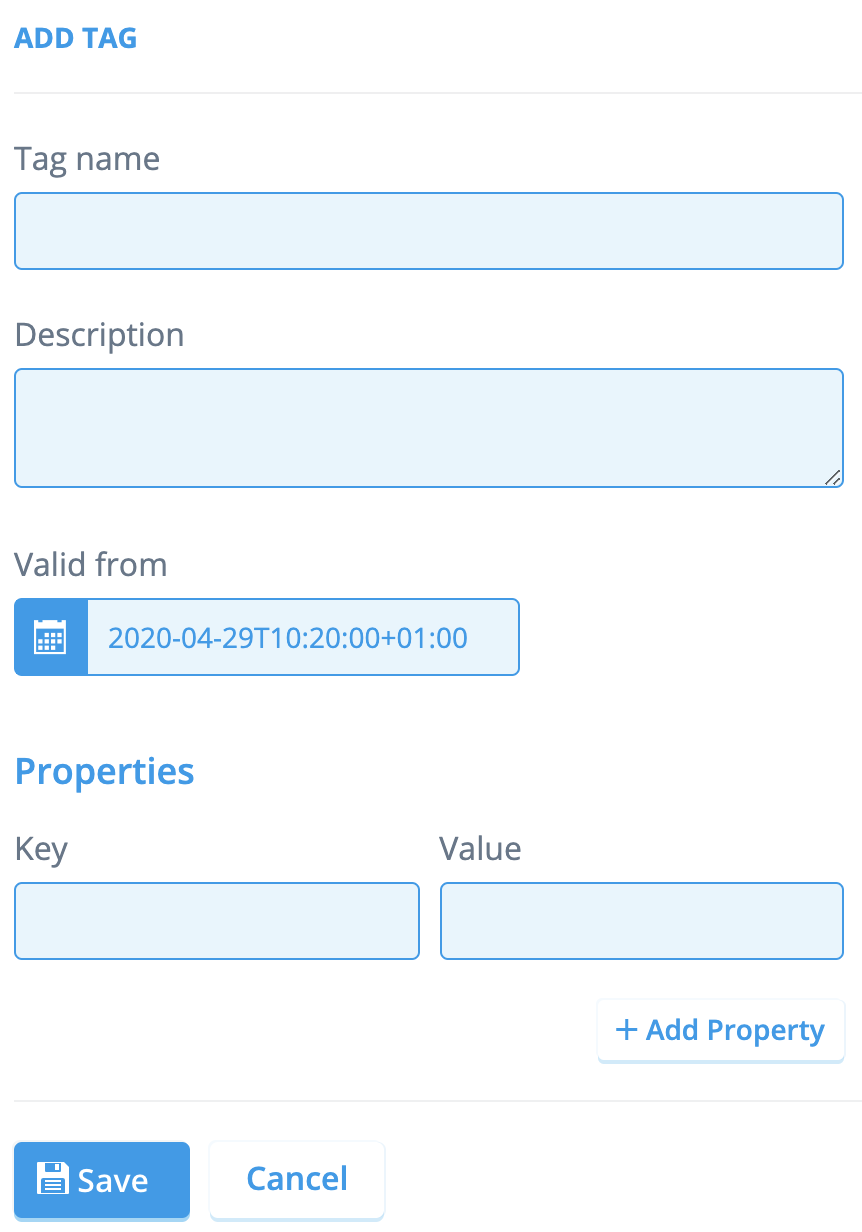
Task: Click the Tag name label
Action: (87, 159)
